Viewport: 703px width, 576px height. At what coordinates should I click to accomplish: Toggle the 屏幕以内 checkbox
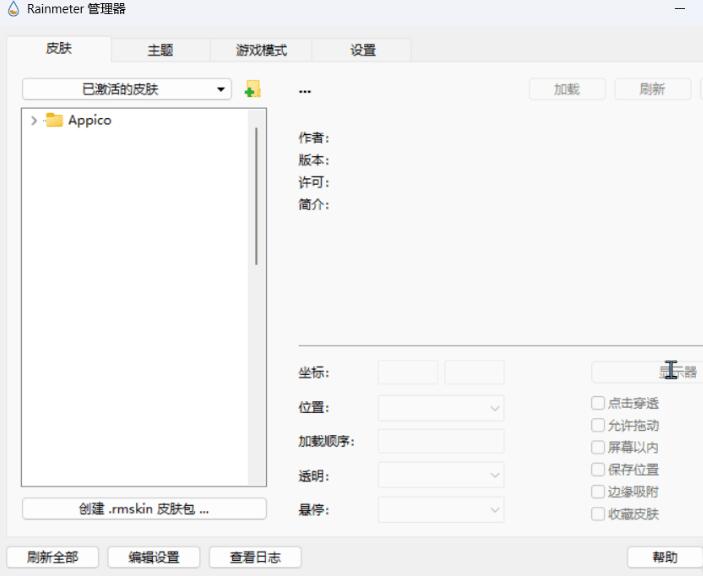598,447
